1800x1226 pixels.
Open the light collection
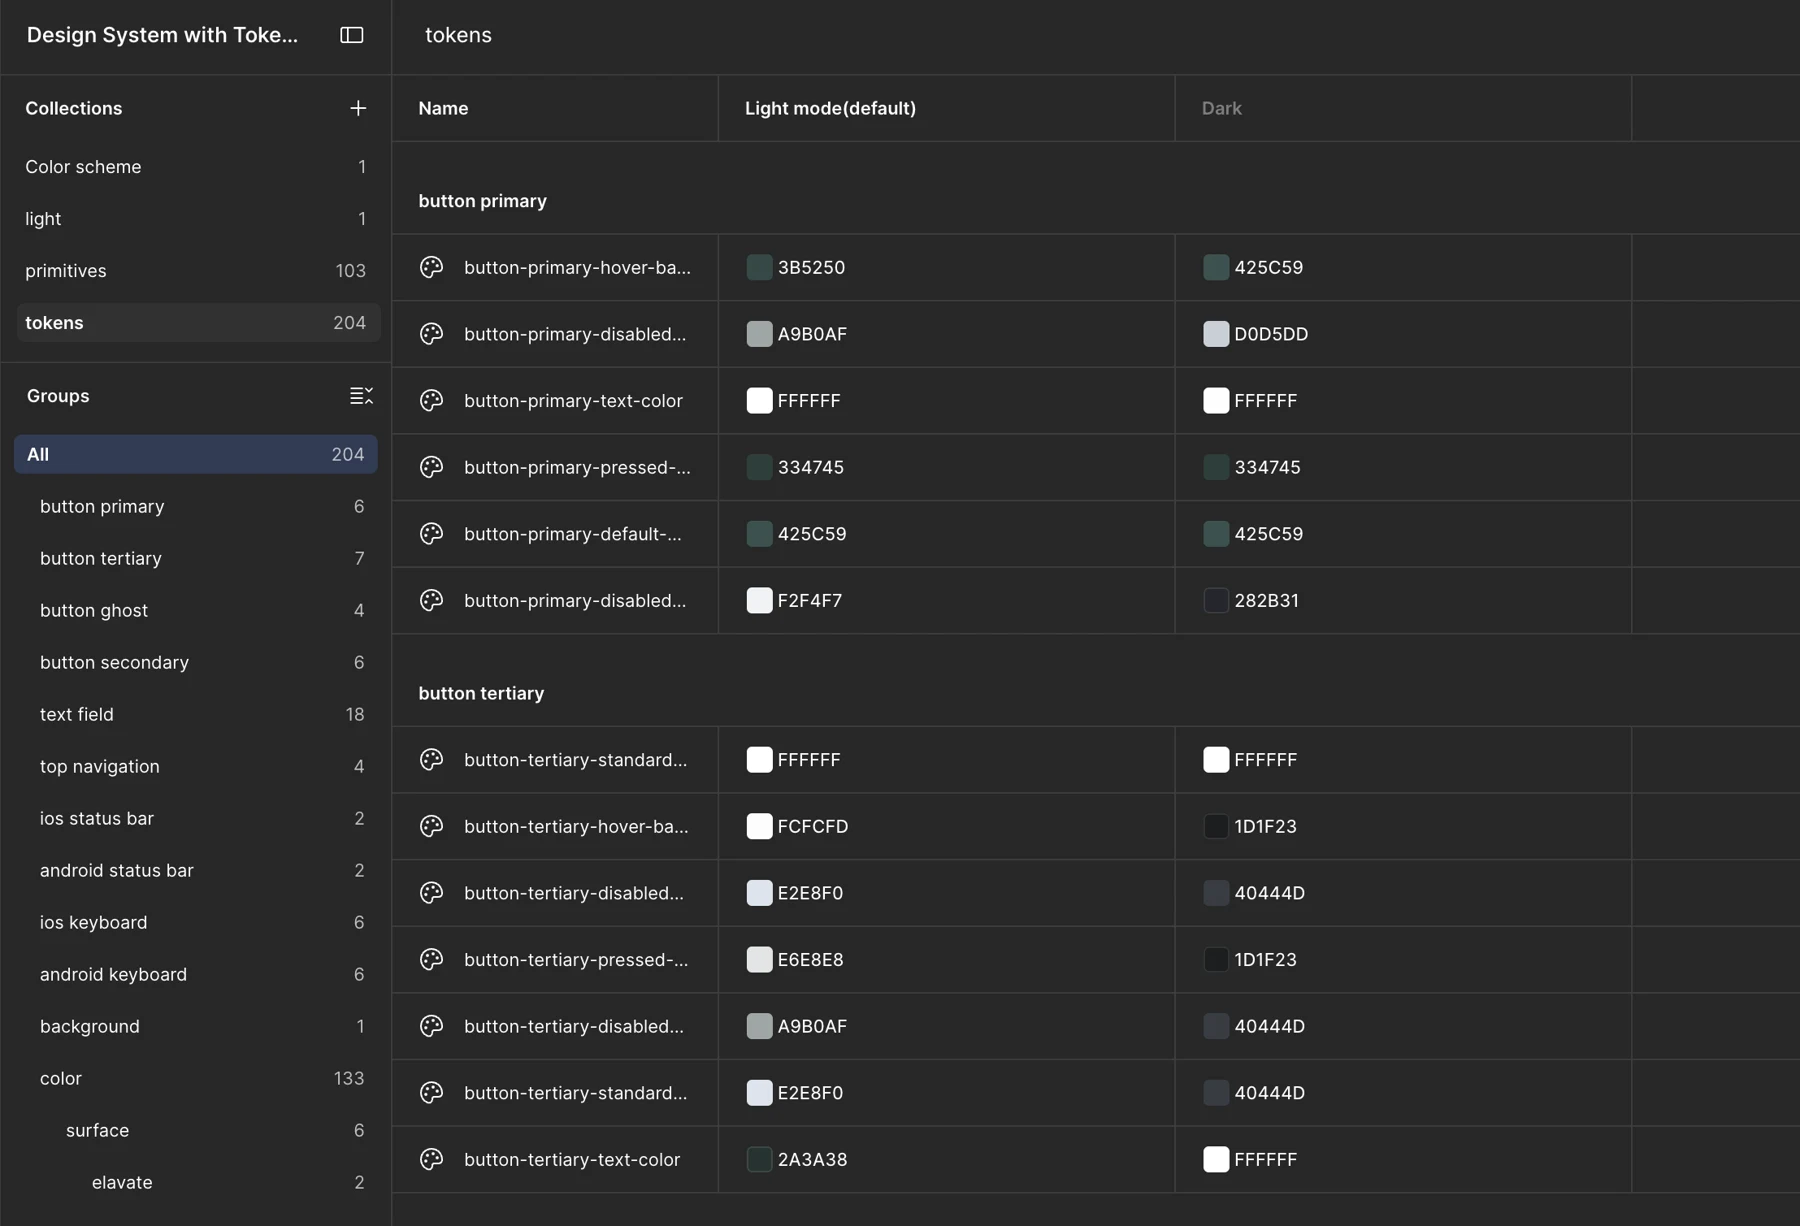[195, 219]
